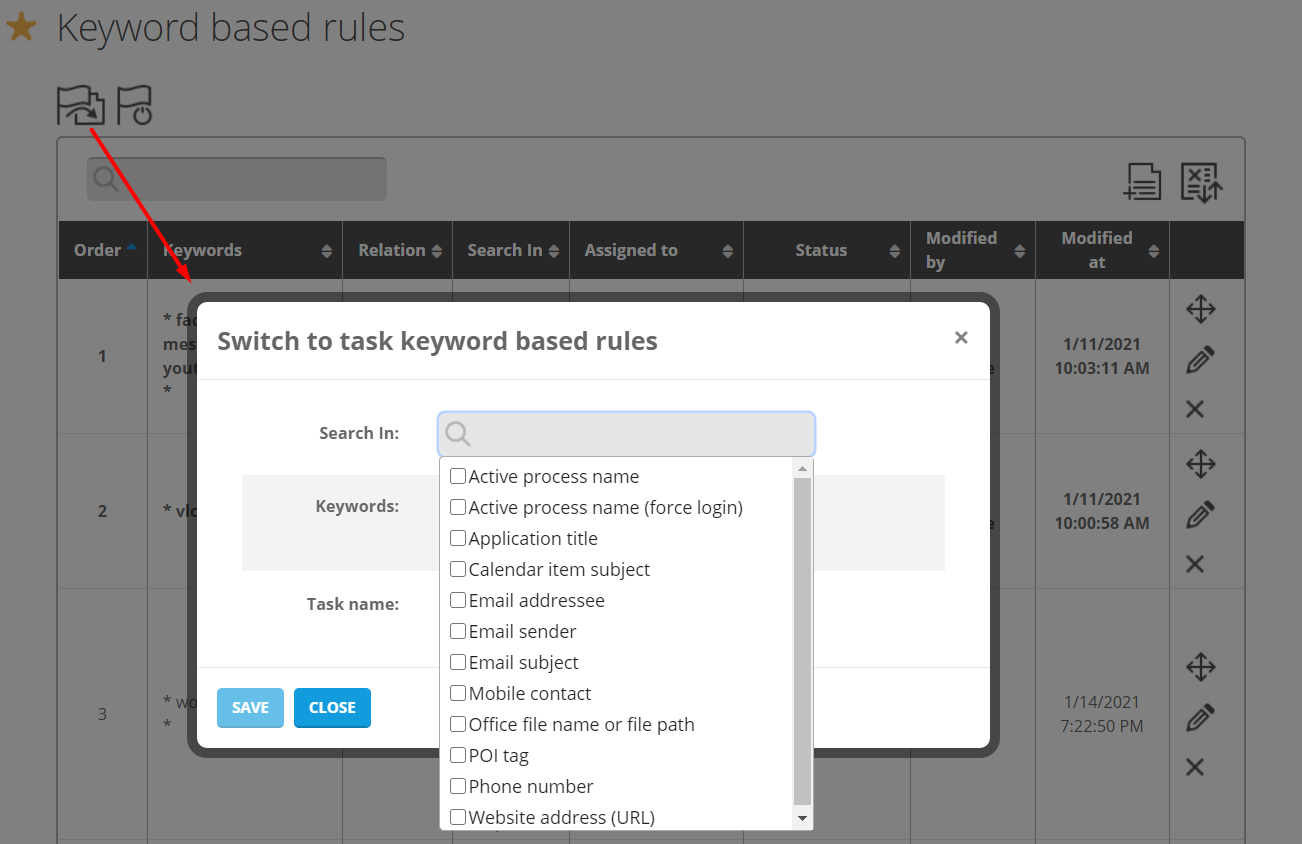Edit rule 2 with the pencil icon
Viewport: 1302px width, 844px height.
[x=1200, y=515]
